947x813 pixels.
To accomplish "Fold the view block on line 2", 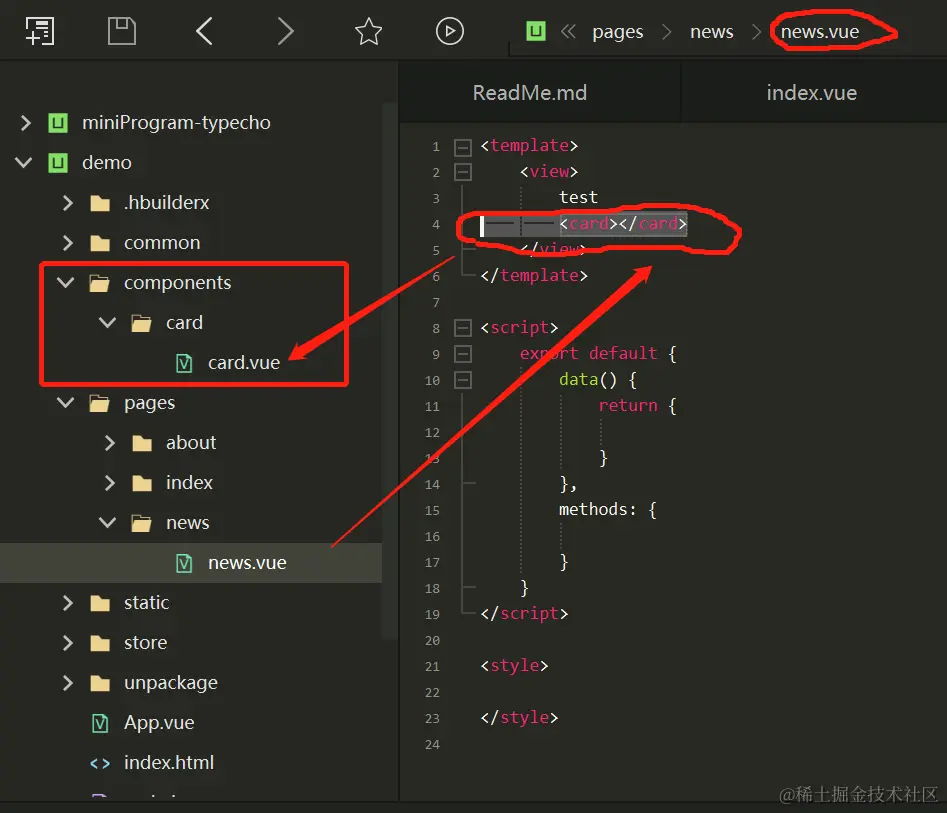I will point(463,172).
